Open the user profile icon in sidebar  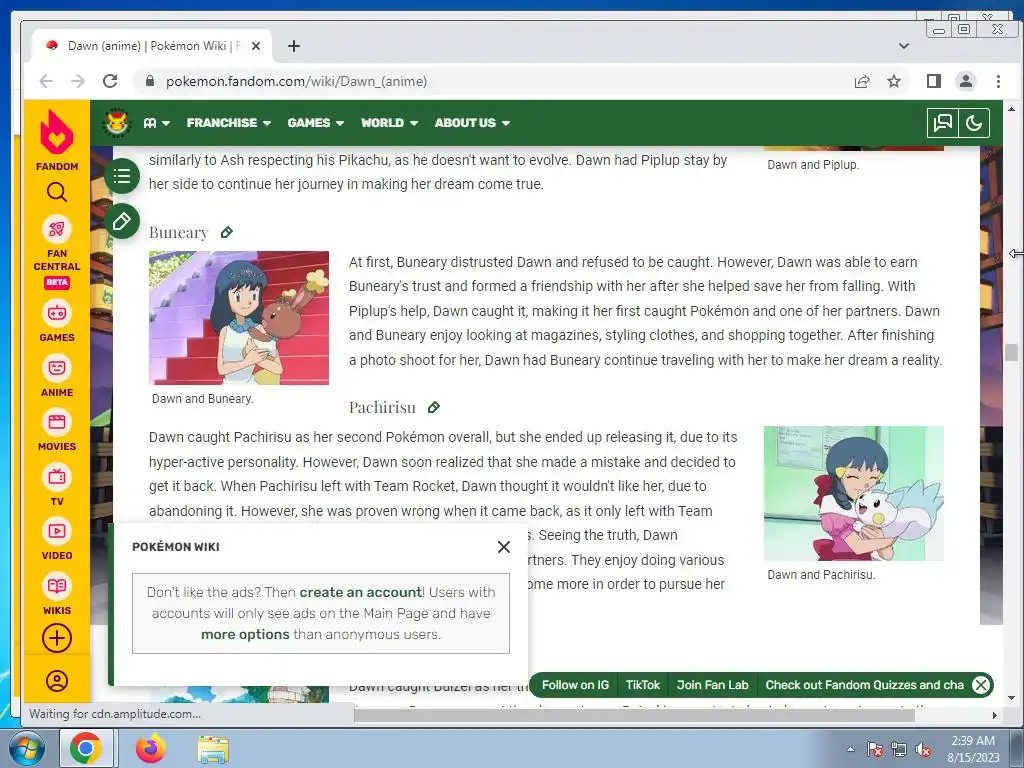coord(57,681)
